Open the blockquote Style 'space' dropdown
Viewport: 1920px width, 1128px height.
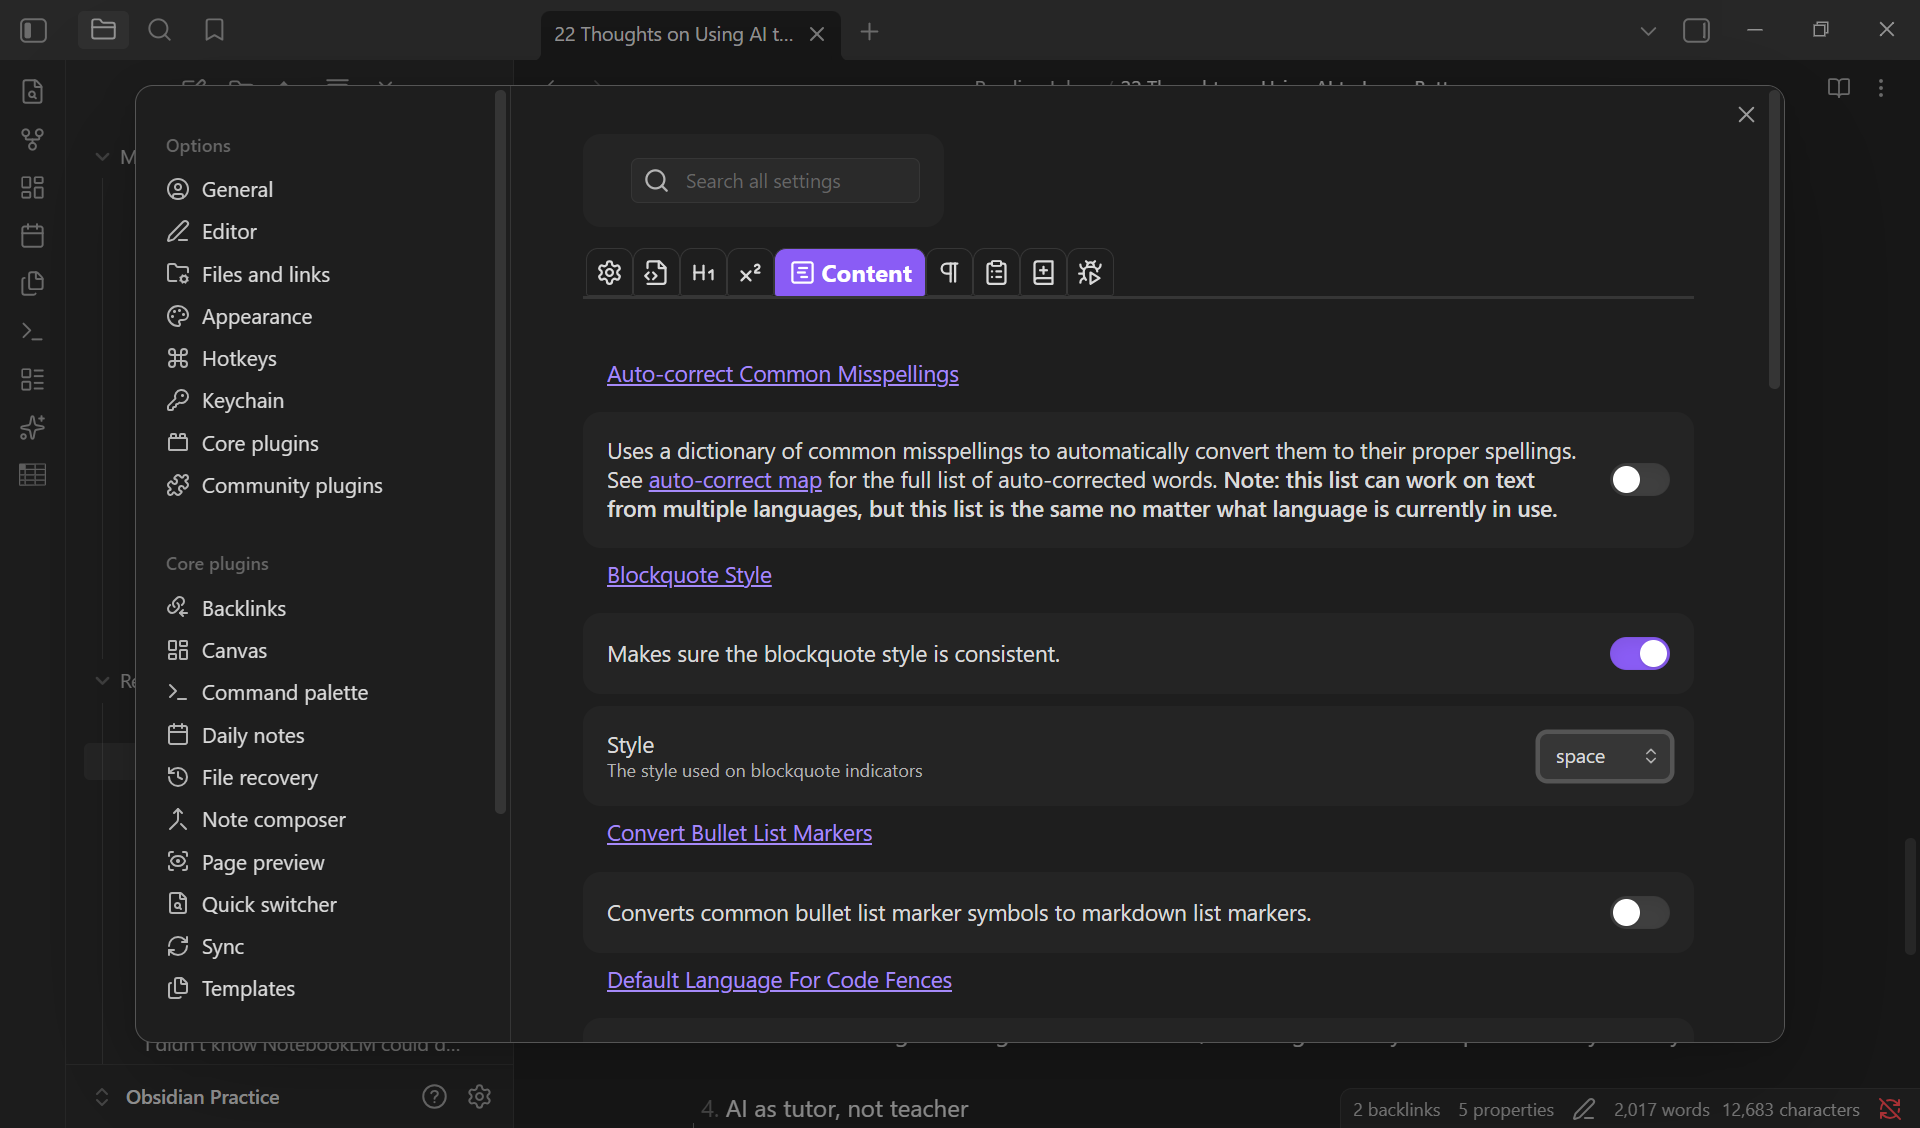pyautogui.click(x=1604, y=757)
